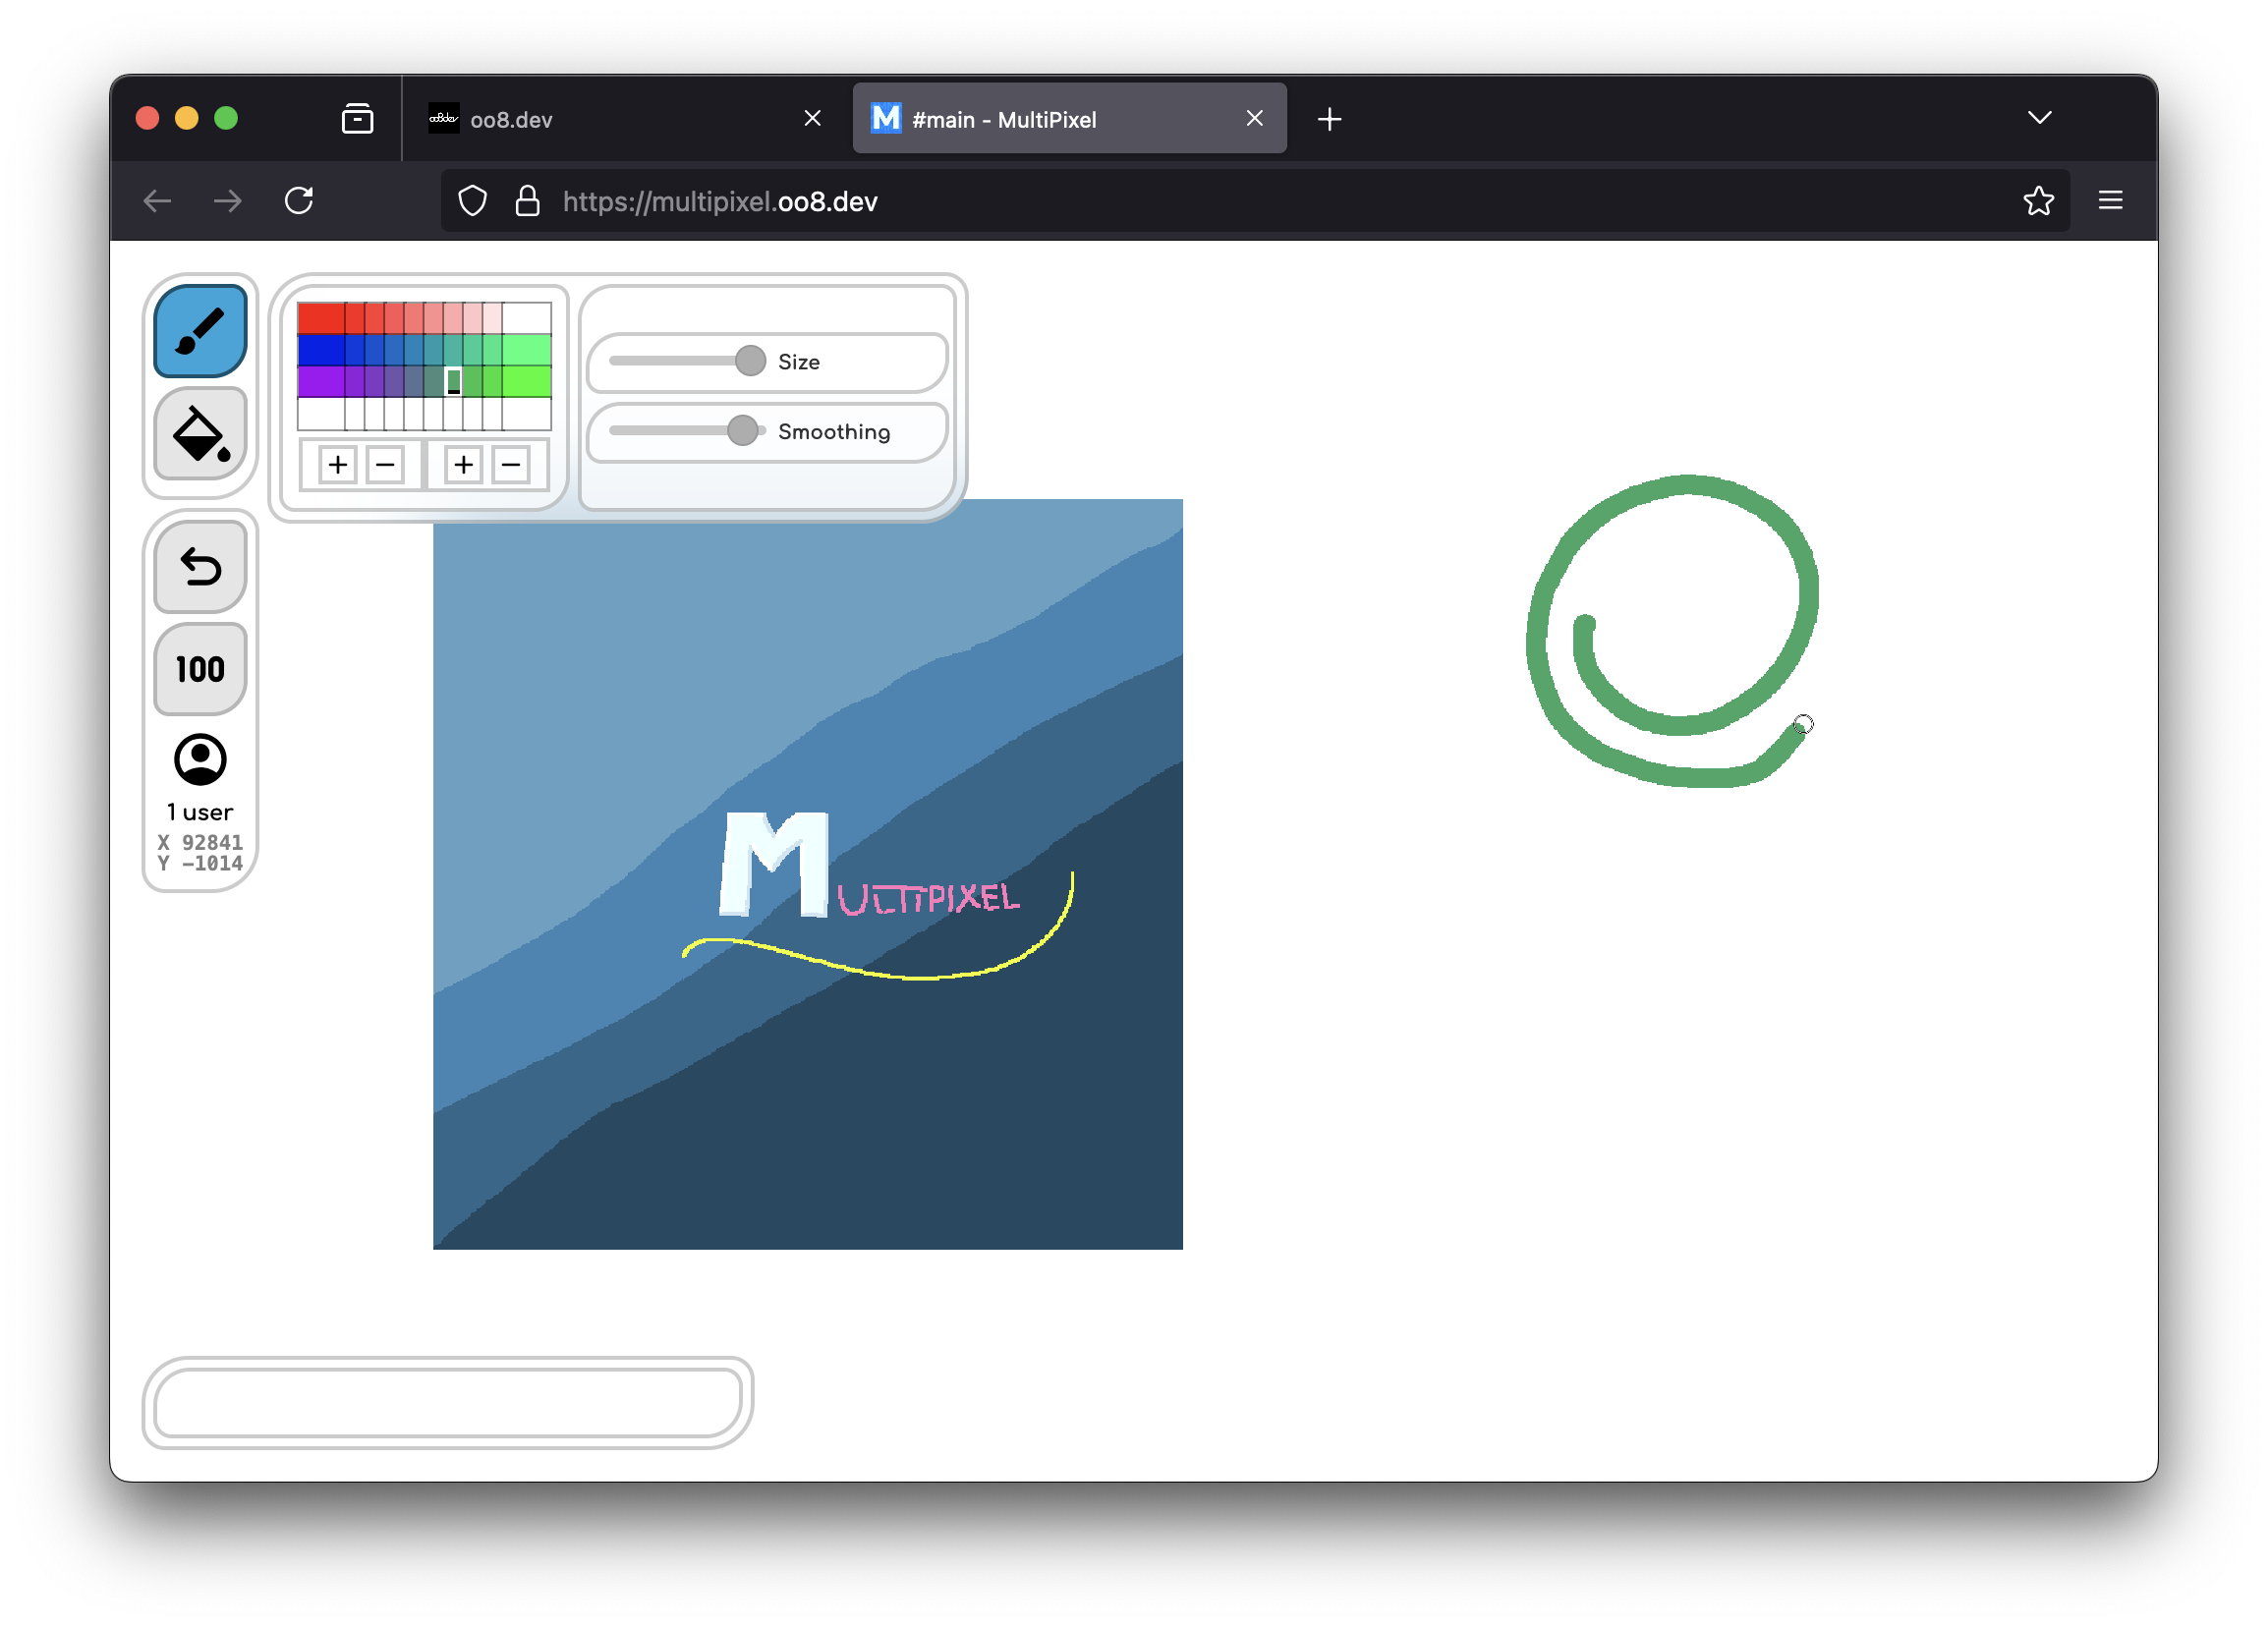This screenshot has height=1627, width=2268.
Task: Select the paintbrush tool
Action: pyautogui.click(x=200, y=331)
